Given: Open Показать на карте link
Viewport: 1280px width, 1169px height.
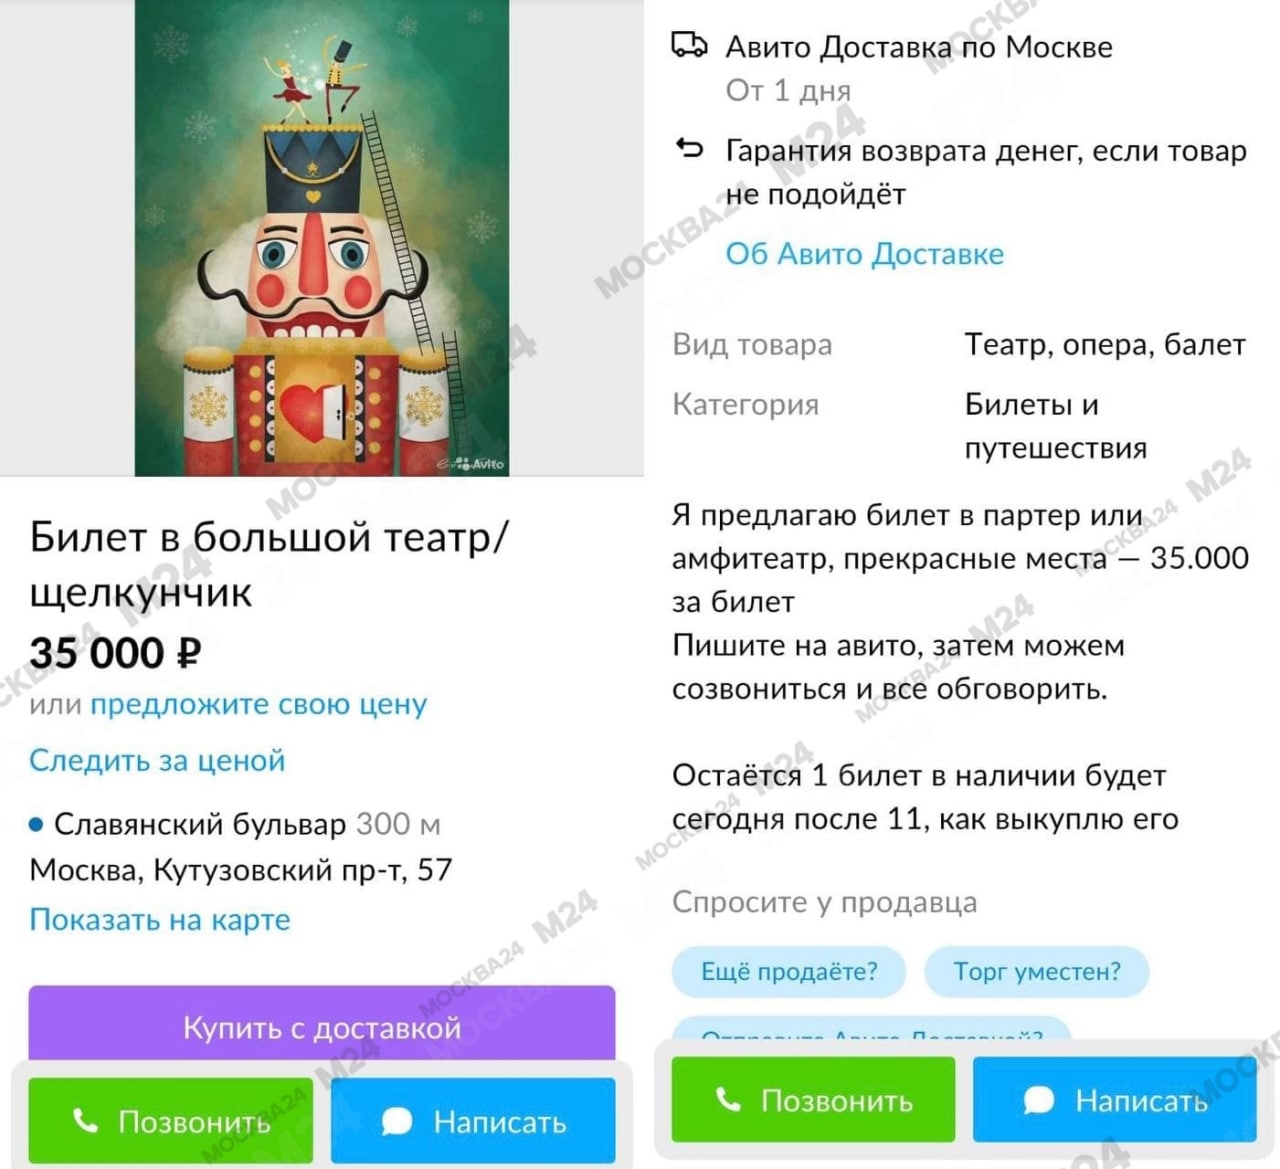Looking at the screenshot, I should (160, 919).
